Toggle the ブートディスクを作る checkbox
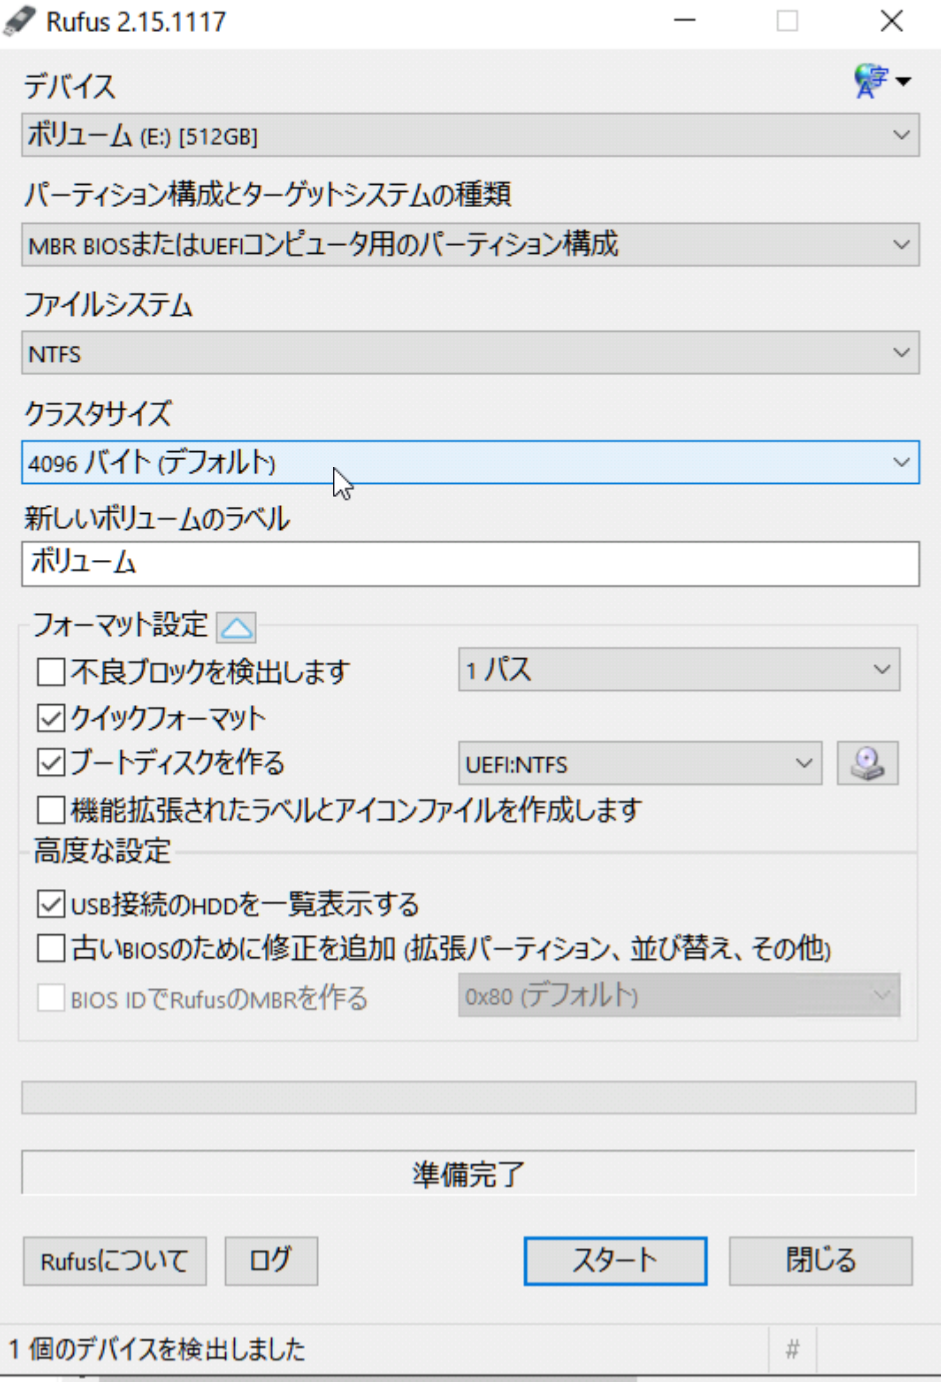 point(51,762)
